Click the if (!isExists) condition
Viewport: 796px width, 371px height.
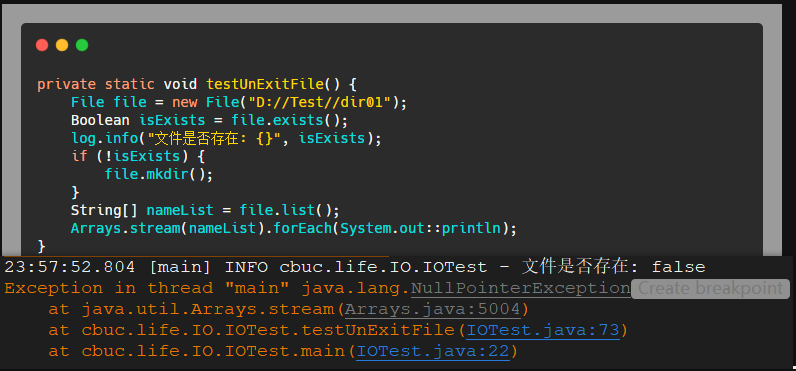click(x=126, y=156)
